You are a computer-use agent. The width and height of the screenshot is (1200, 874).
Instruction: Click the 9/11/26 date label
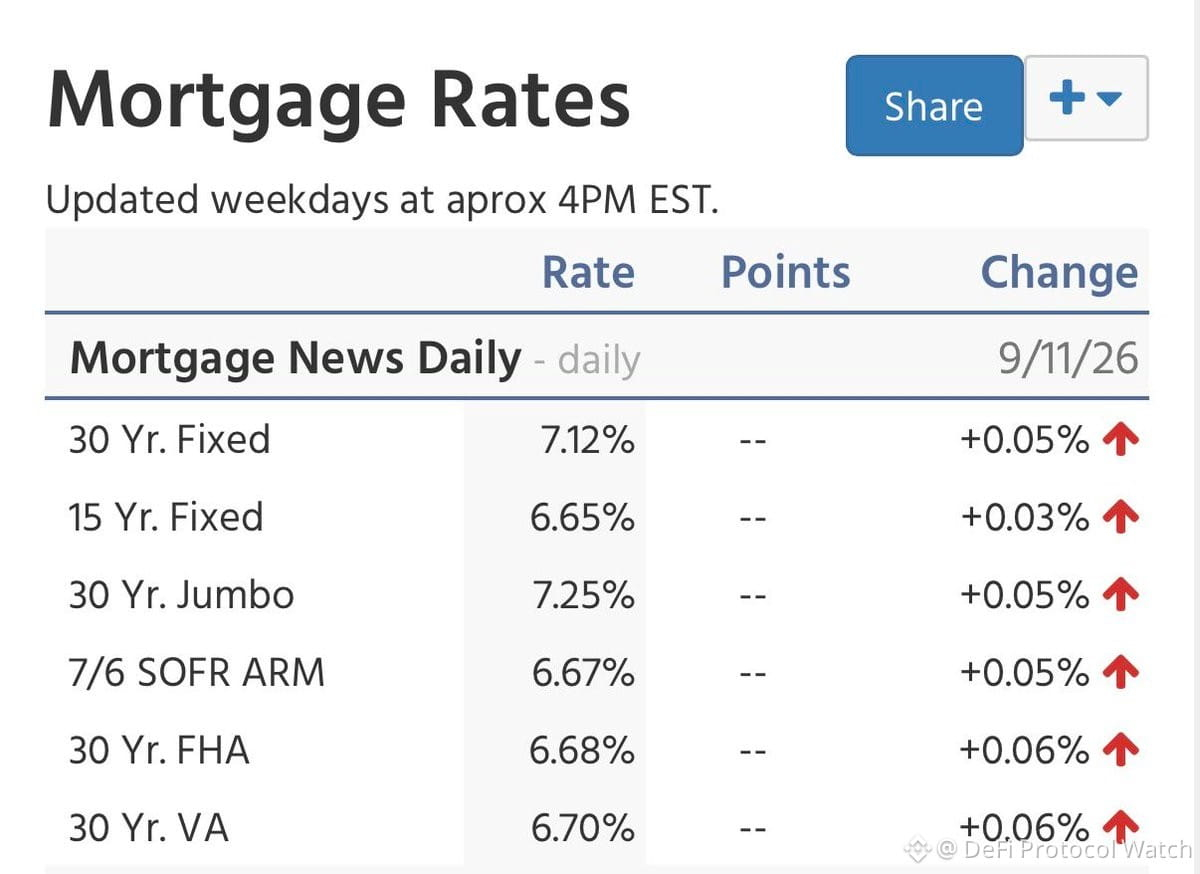(1068, 358)
